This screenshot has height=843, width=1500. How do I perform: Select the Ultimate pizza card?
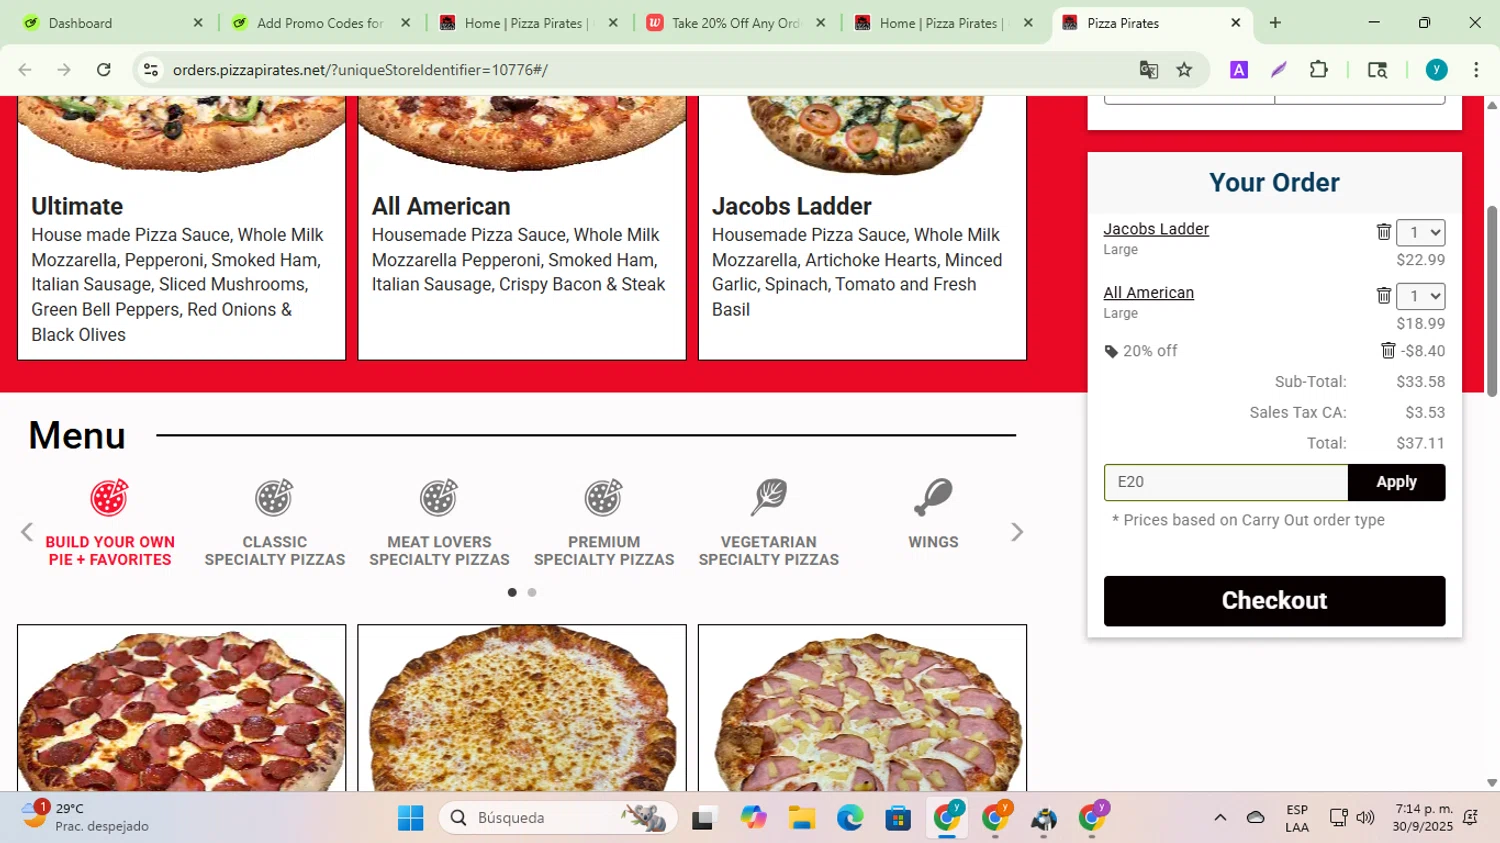pos(181,228)
